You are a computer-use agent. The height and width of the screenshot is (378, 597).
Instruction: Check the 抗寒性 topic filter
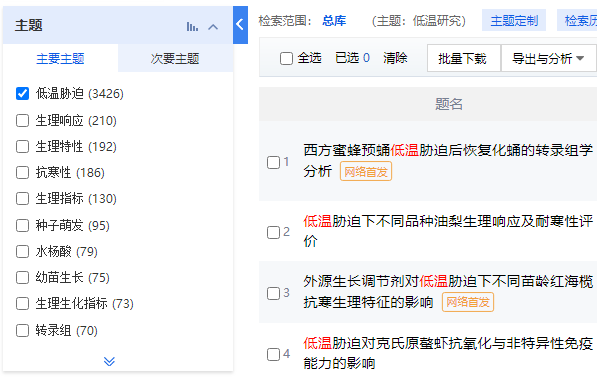pyautogui.click(x=22, y=172)
